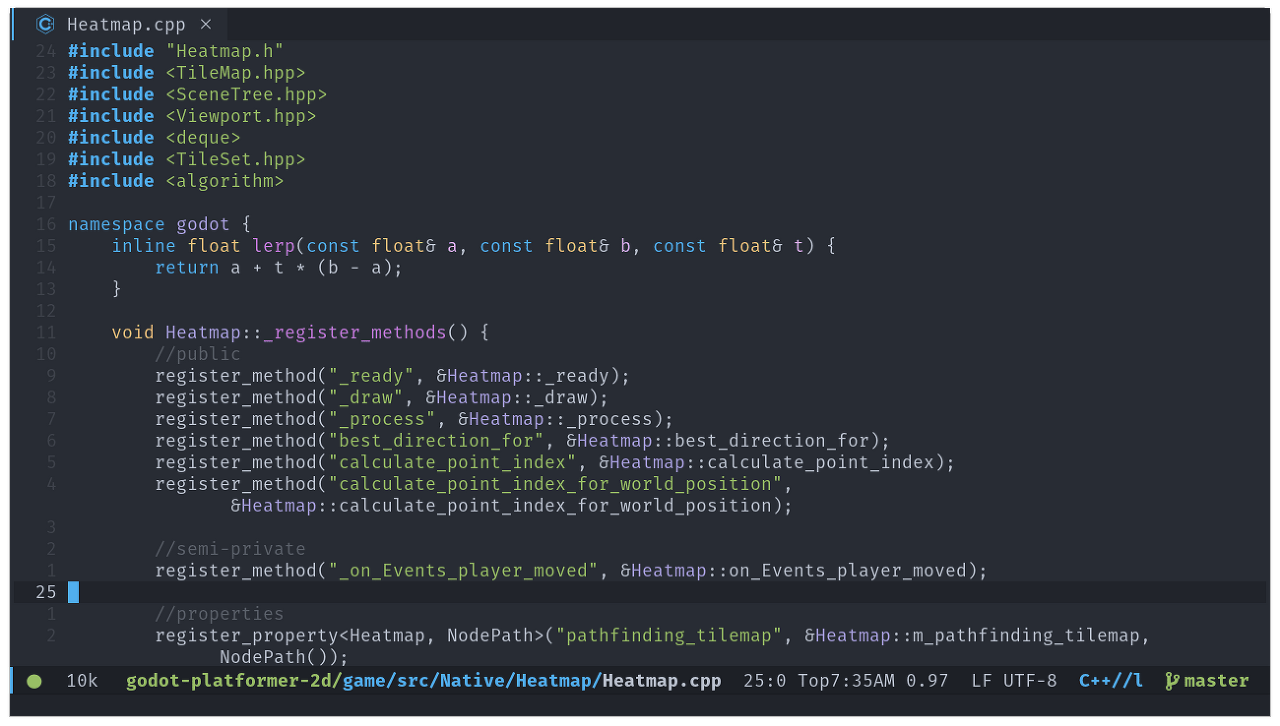Click the C++ file icon in the Heatmap.cpp tab
Viewport: 1280px width, 726px height.
(45, 24)
